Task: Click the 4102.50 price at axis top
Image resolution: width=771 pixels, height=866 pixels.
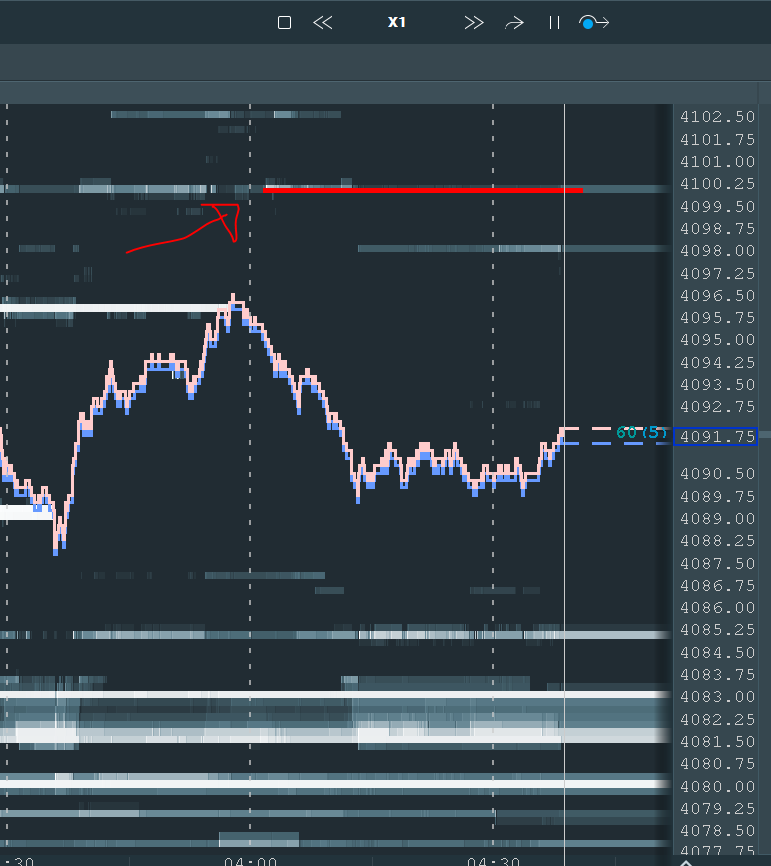Action: (717, 117)
